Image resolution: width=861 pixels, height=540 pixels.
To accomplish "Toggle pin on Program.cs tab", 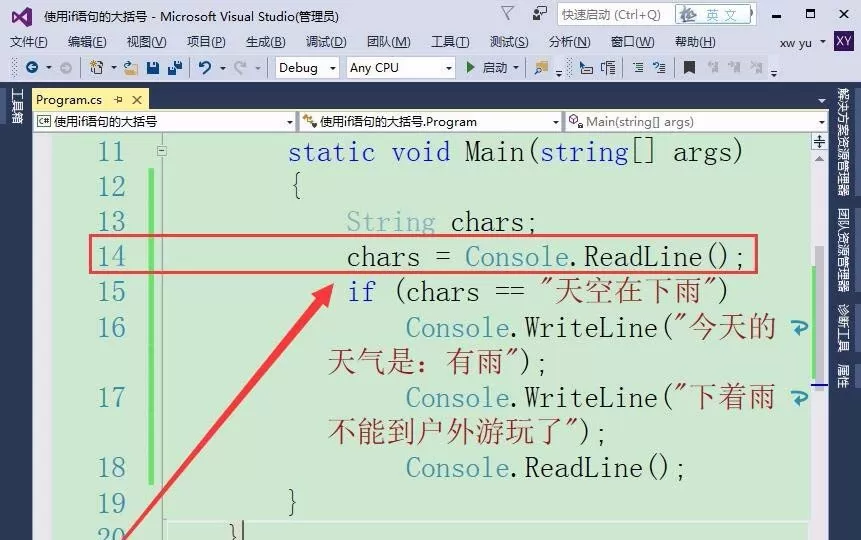I will point(118,99).
